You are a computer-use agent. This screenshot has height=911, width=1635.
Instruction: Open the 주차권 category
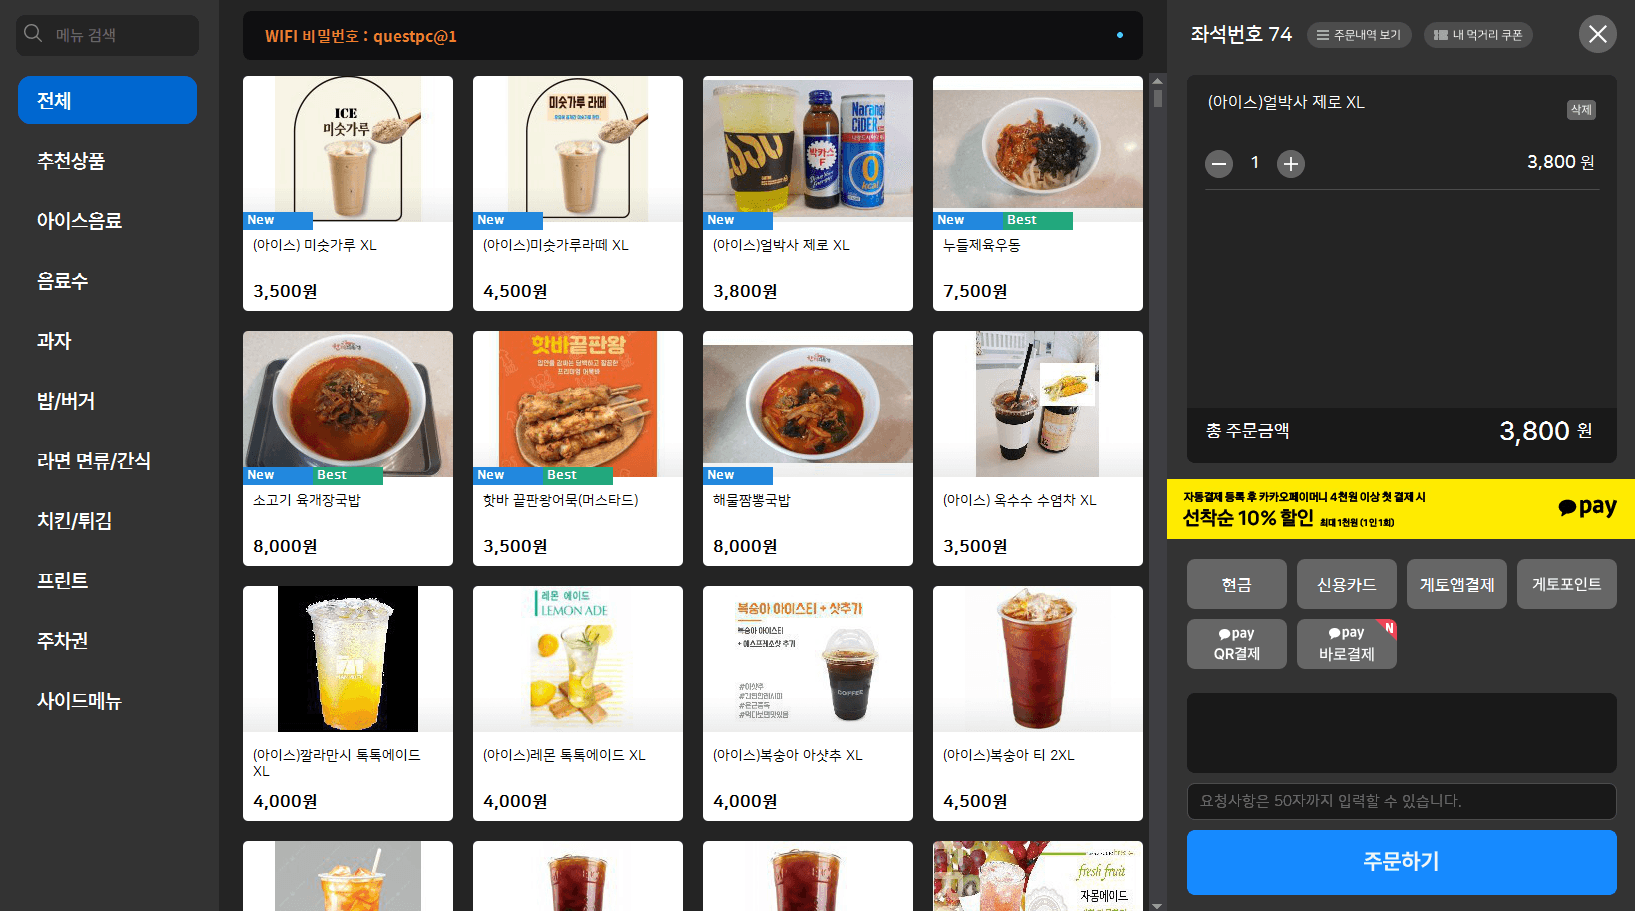[107, 640]
